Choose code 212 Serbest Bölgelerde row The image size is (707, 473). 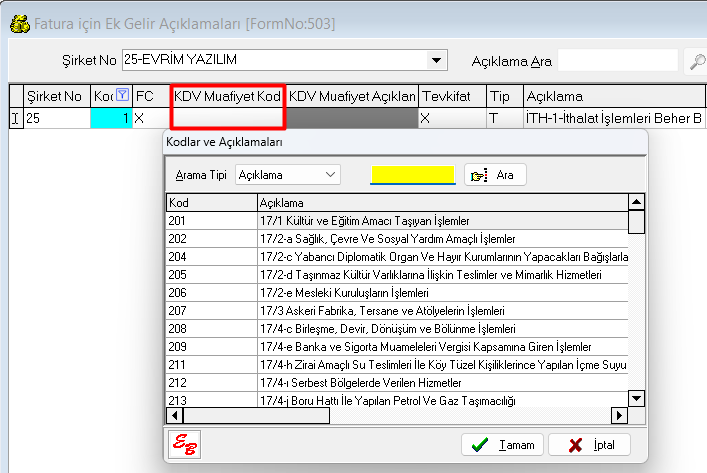(x=400, y=383)
